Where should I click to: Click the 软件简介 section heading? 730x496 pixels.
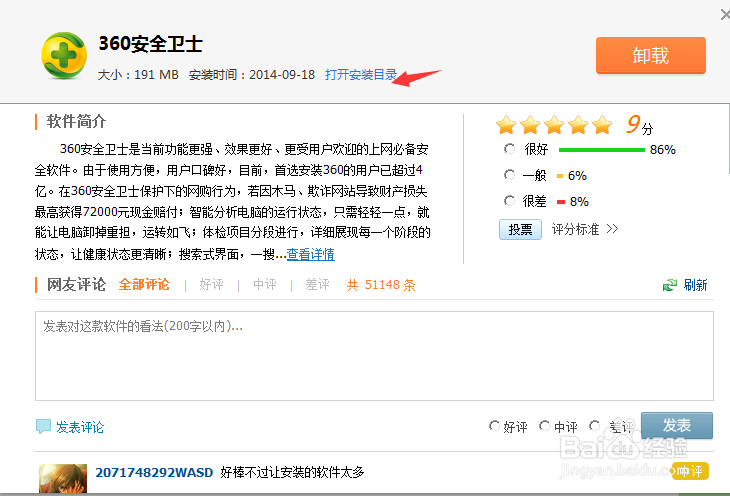(x=76, y=121)
